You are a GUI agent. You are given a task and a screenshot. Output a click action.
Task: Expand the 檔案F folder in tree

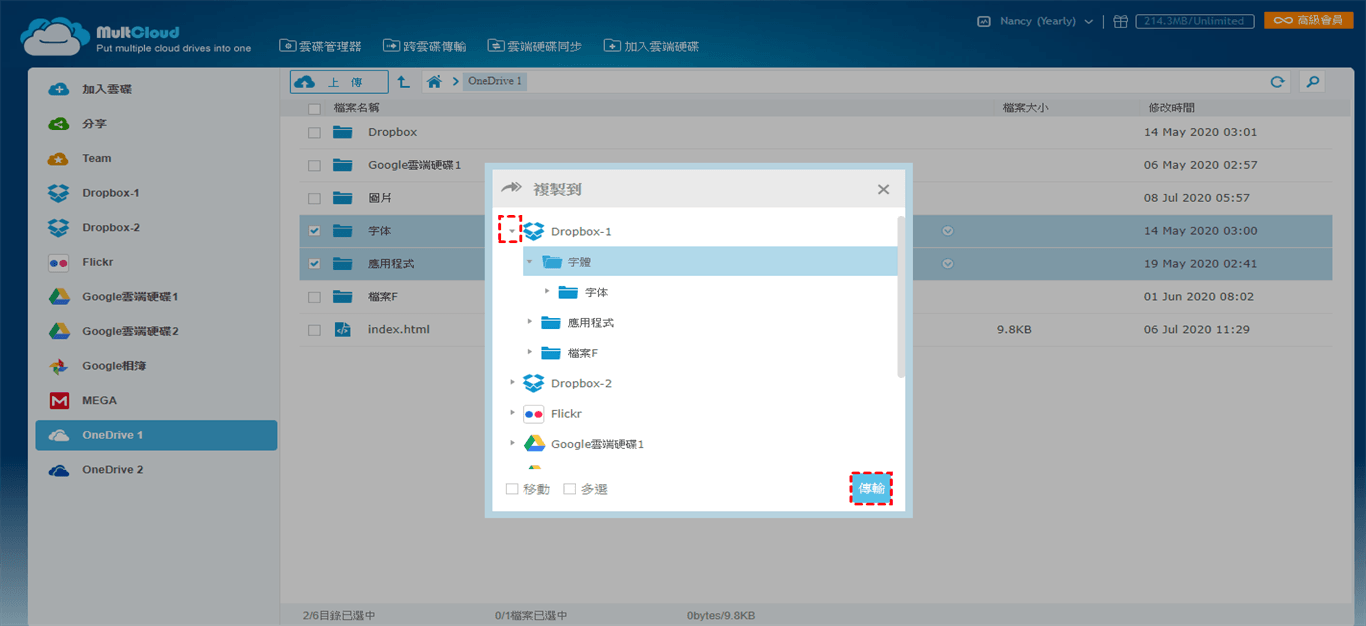[x=529, y=352]
